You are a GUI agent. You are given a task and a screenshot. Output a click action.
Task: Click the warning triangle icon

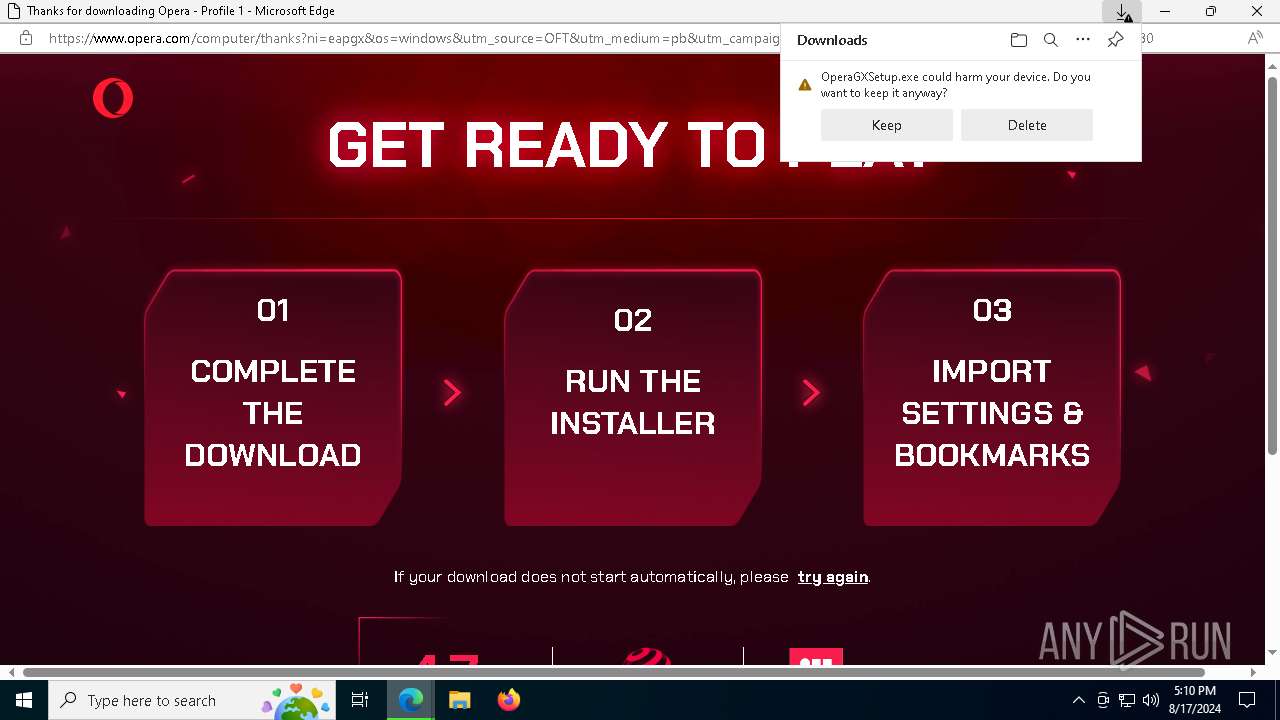tap(804, 85)
